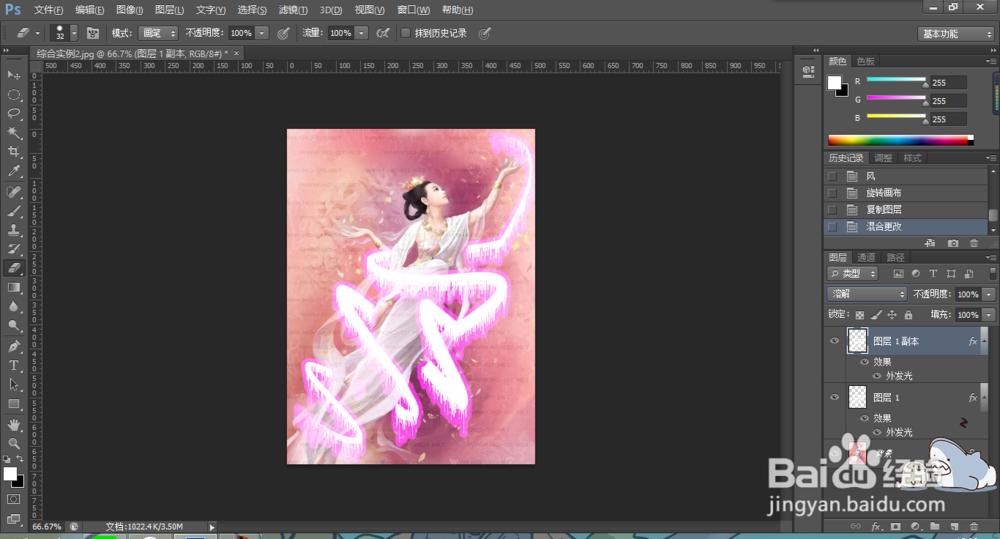Select the Blur (droplet) tool
Viewport: 1000px width, 539px height.
pos(13,307)
